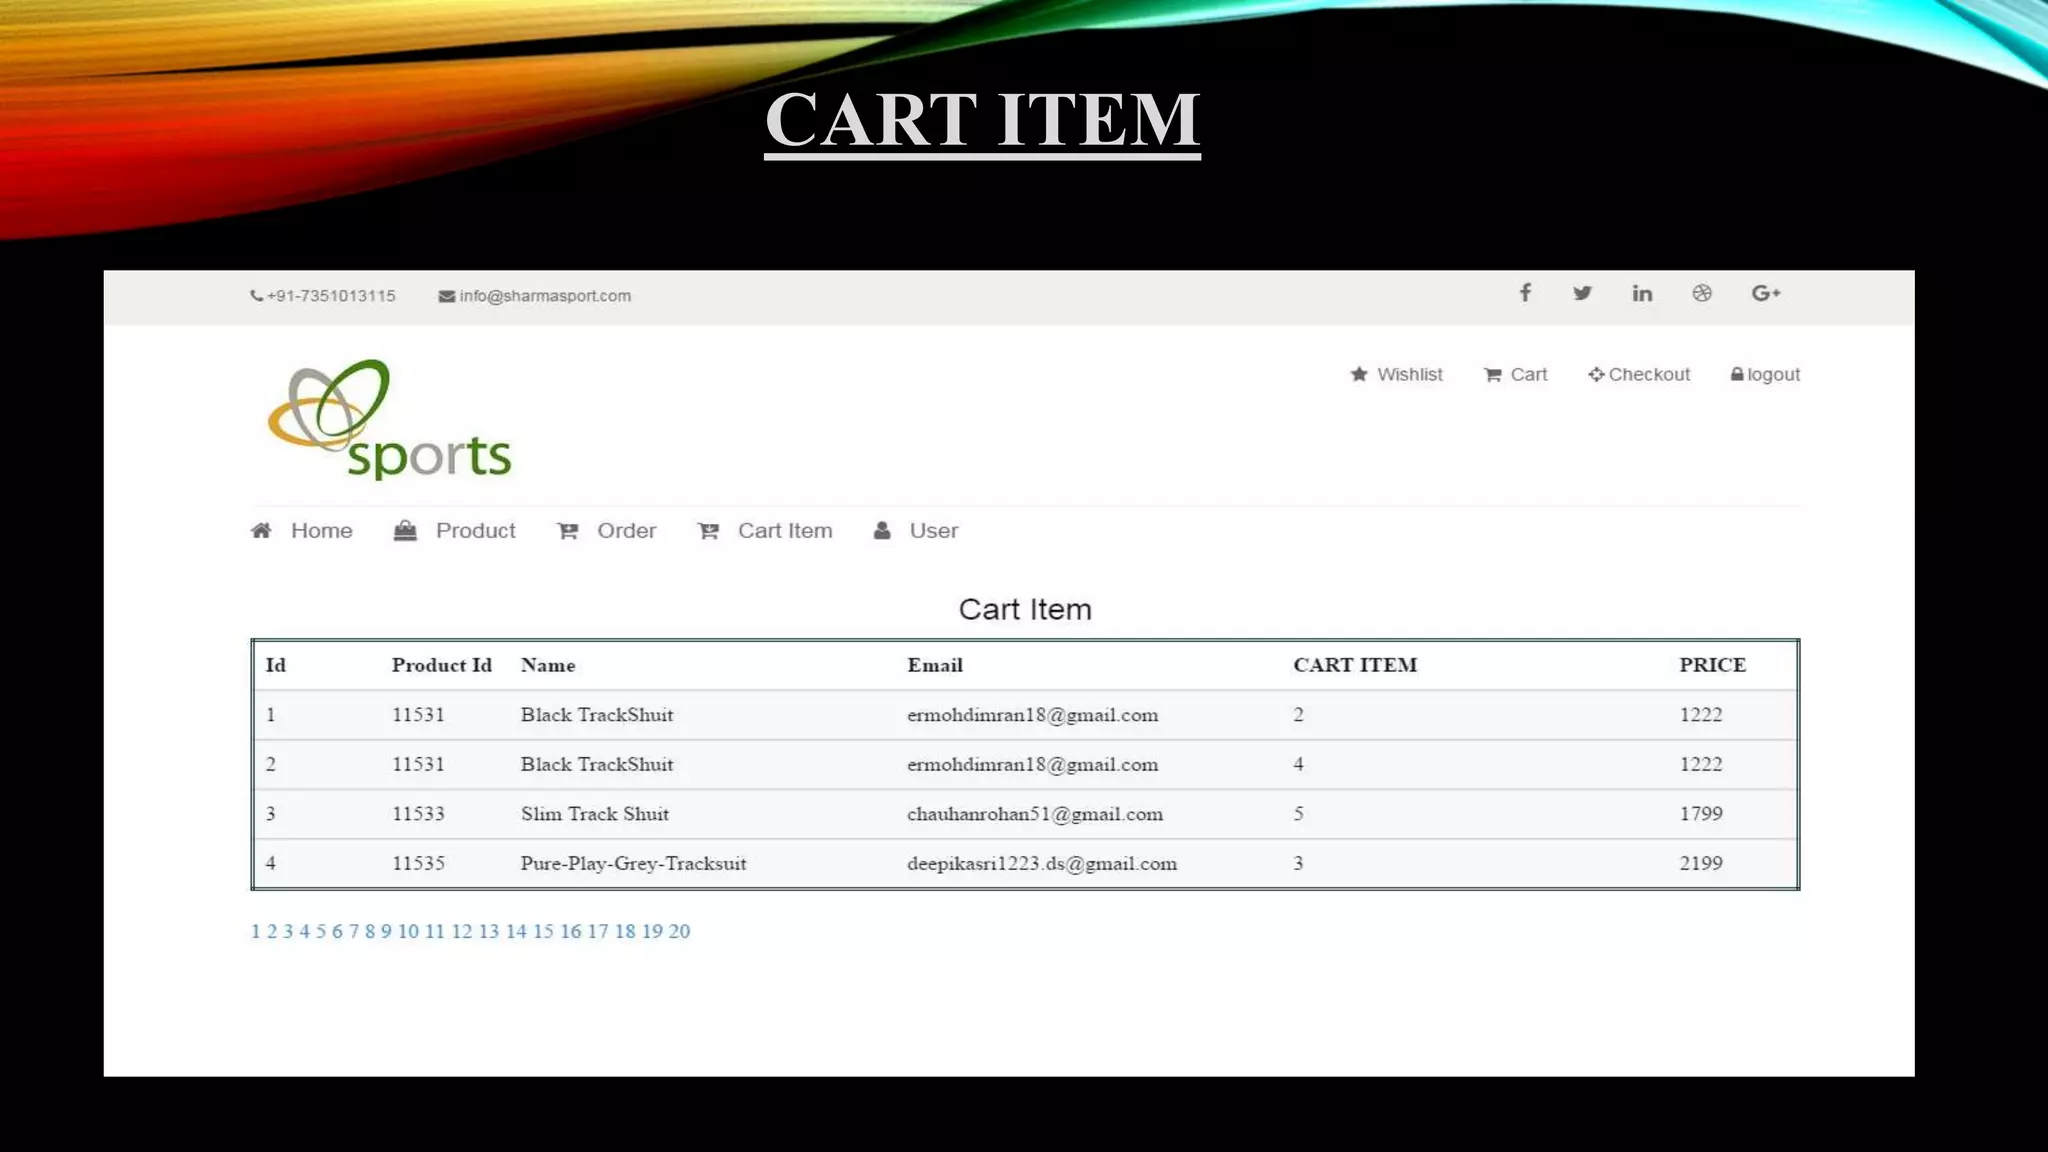Go to Cart link in header
The width and height of the screenshot is (2048, 1152).
tap(1528, 374)
